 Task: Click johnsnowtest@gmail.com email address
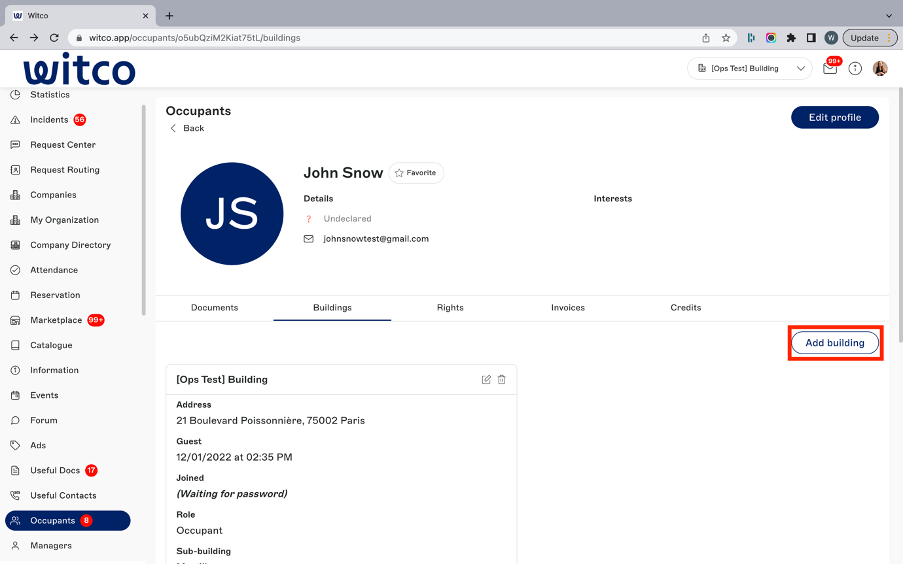coord(376,239)
